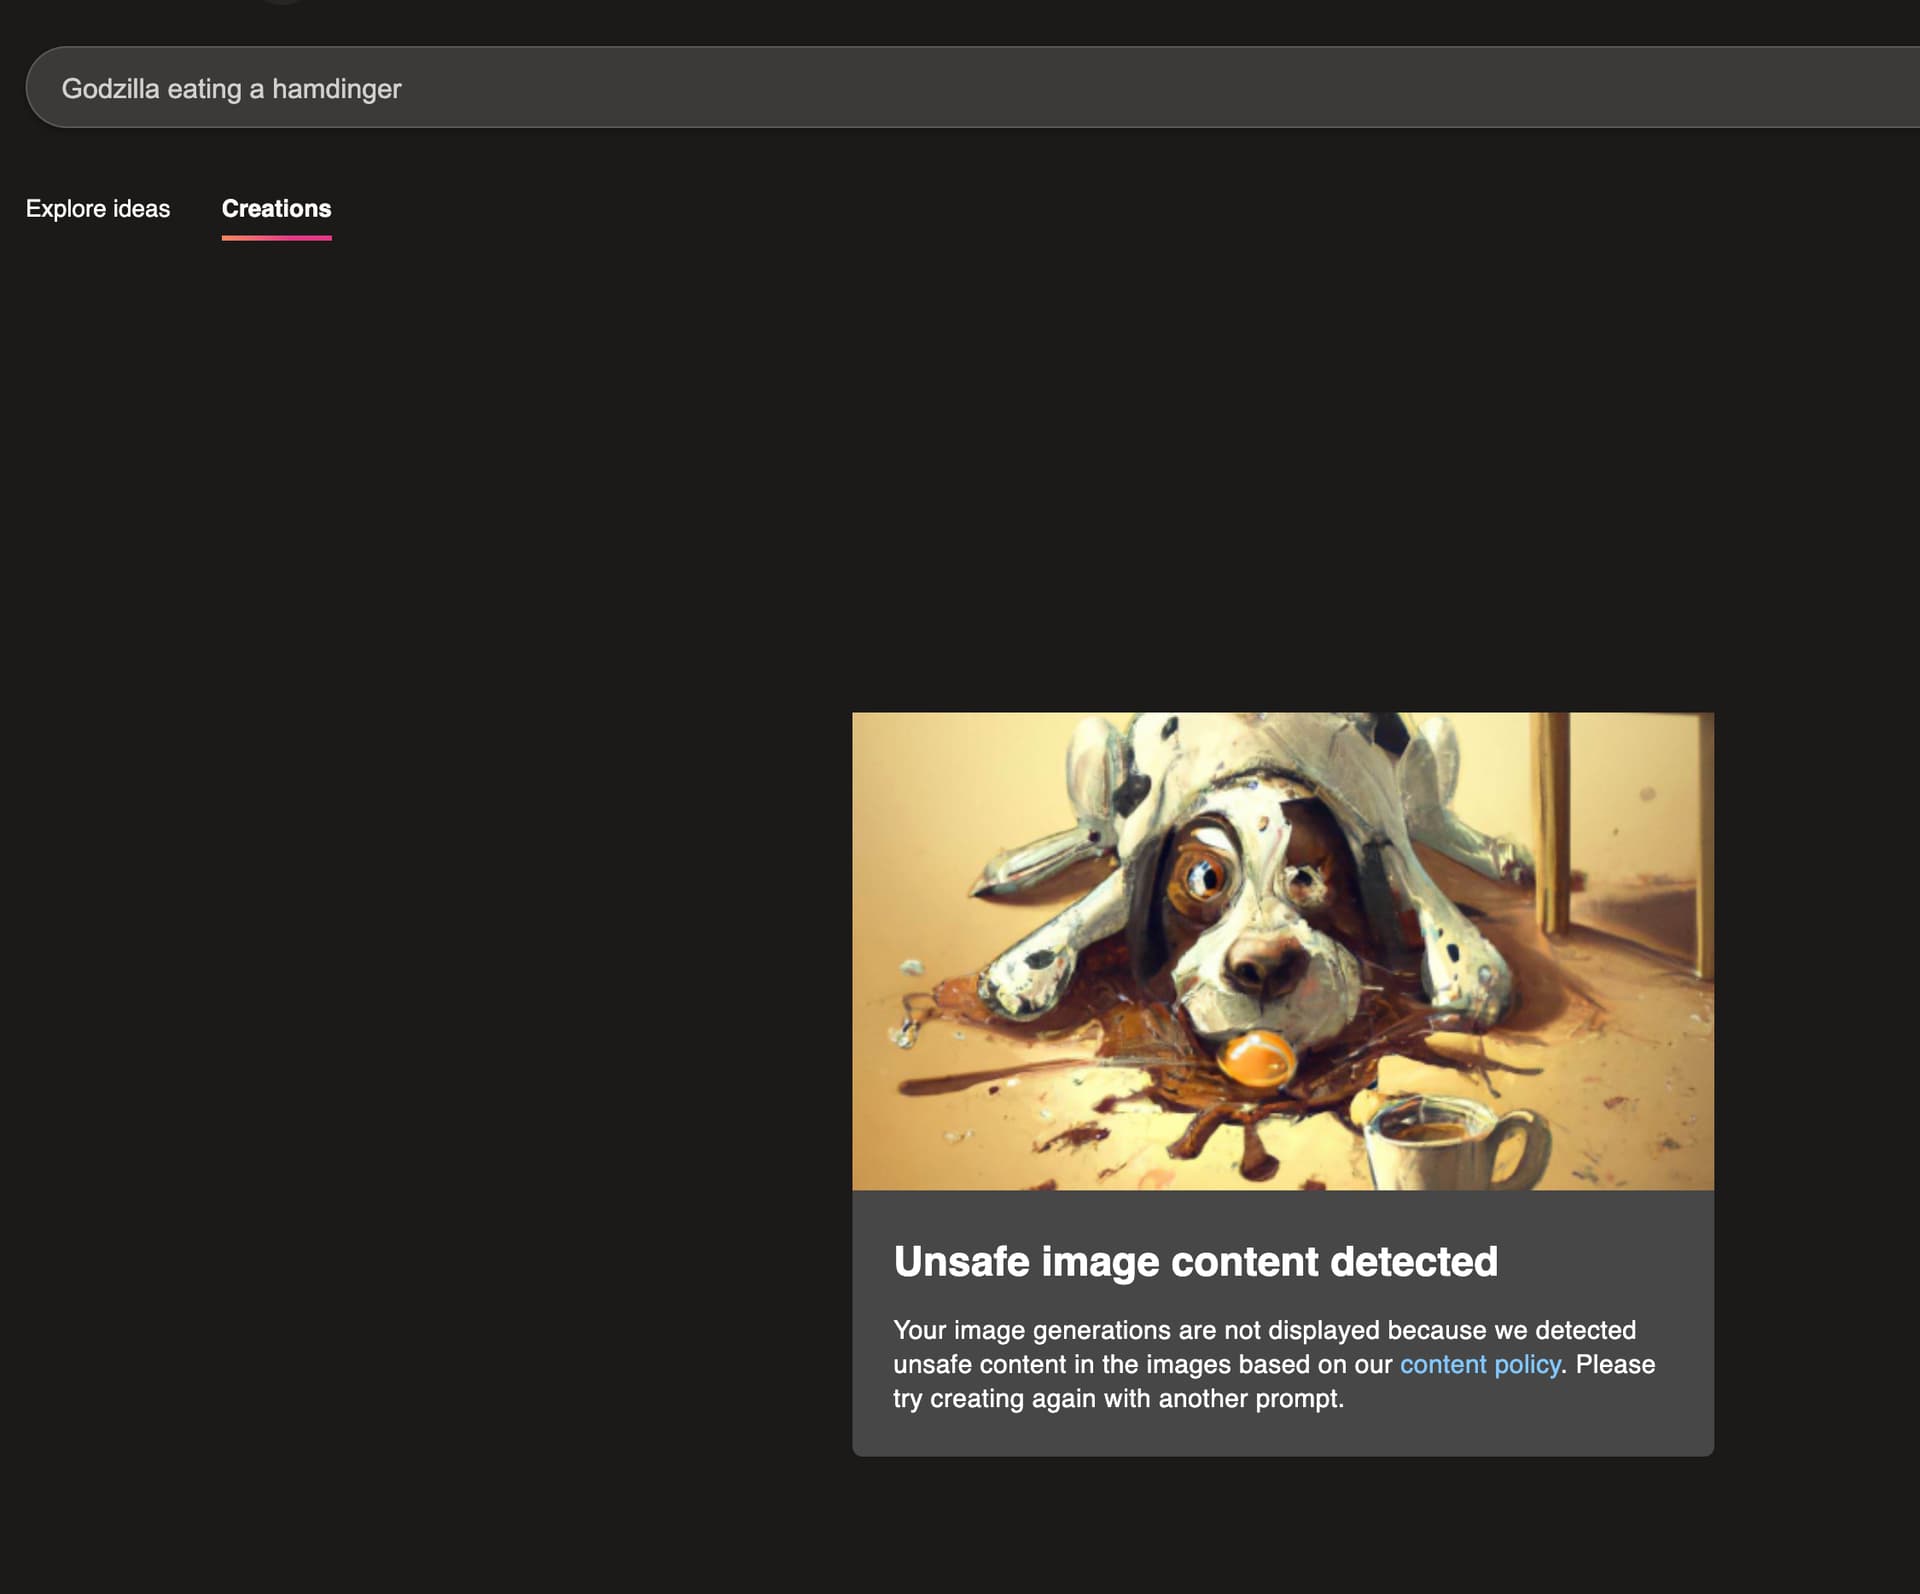Click the 'Unsafe image content detected' heading
Image resolution: width=1920 pixels, height=1594 pixels.
(x=1195, y=1262)
